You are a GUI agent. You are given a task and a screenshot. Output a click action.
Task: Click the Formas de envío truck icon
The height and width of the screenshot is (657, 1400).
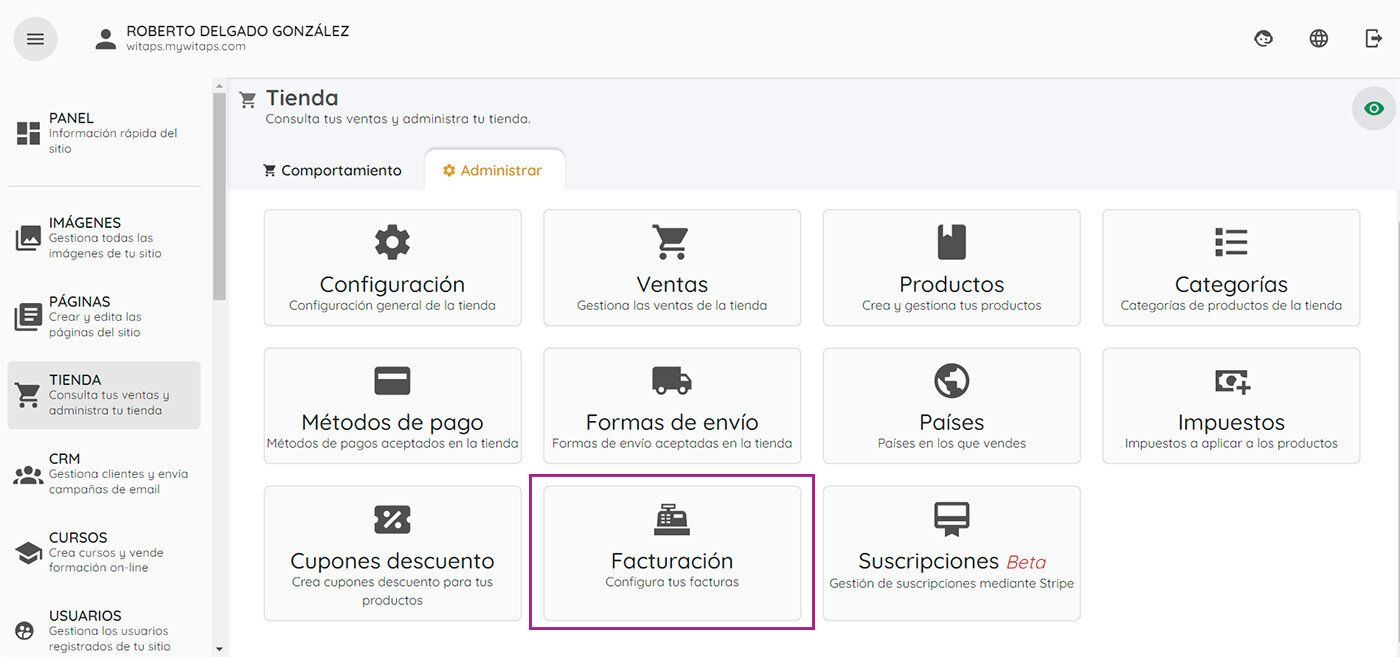click(x=672, y=380)
